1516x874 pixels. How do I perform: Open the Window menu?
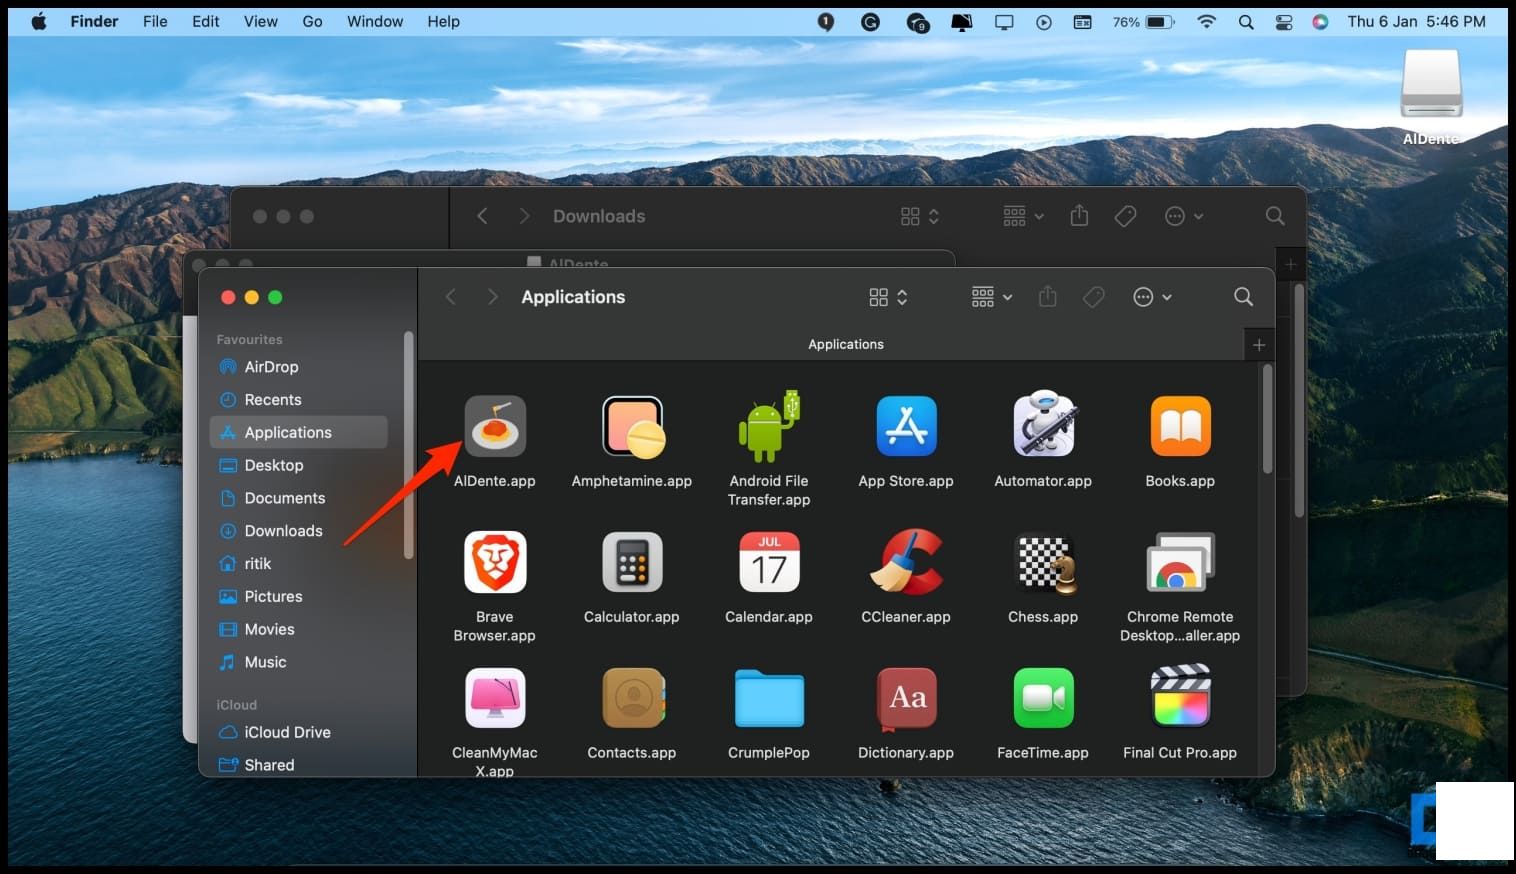[x=375, y=21]
